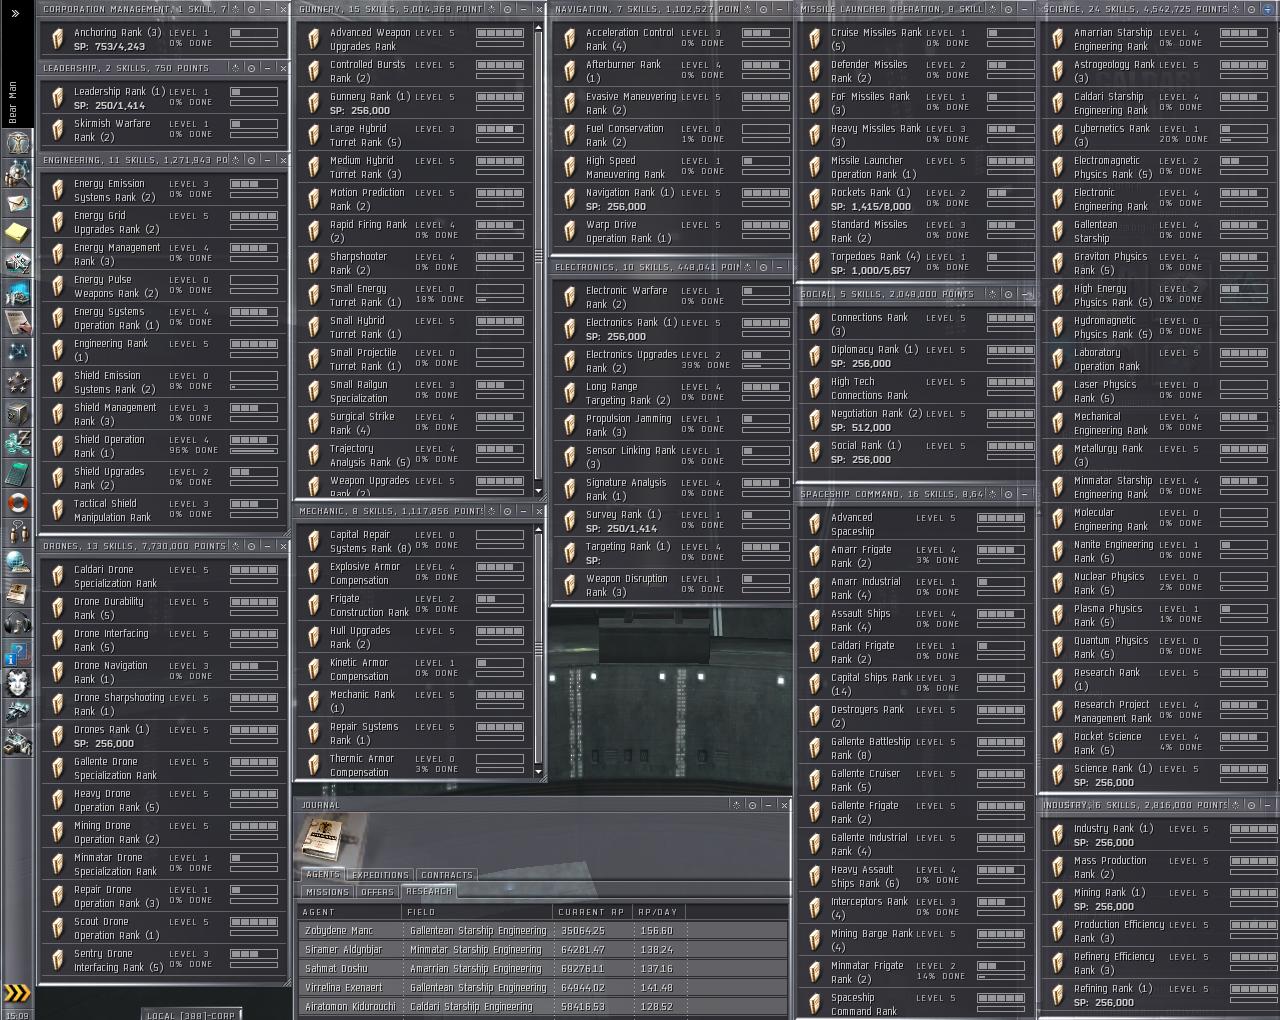Click Small Energy Turret 18% progress bar
This screenshot has height=1020, width=1280.
pyautogui.click(x=500, y=299)
